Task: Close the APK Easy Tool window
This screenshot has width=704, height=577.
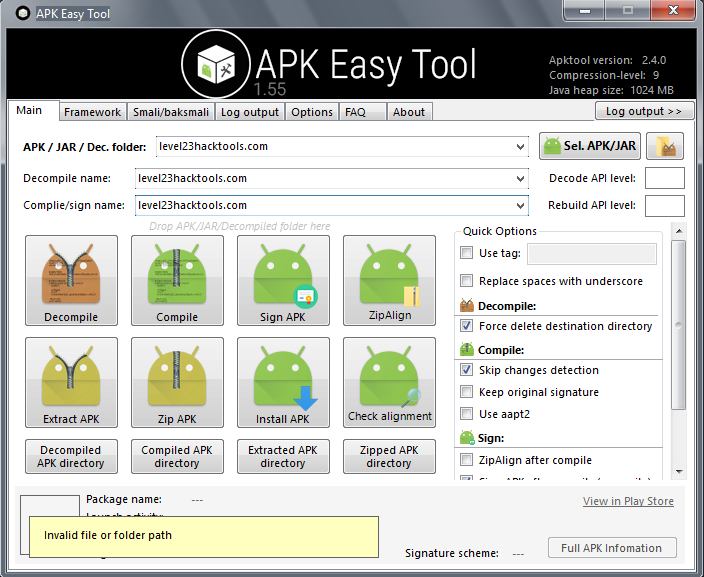Action: pyautogui.click(x=673, y=10)
